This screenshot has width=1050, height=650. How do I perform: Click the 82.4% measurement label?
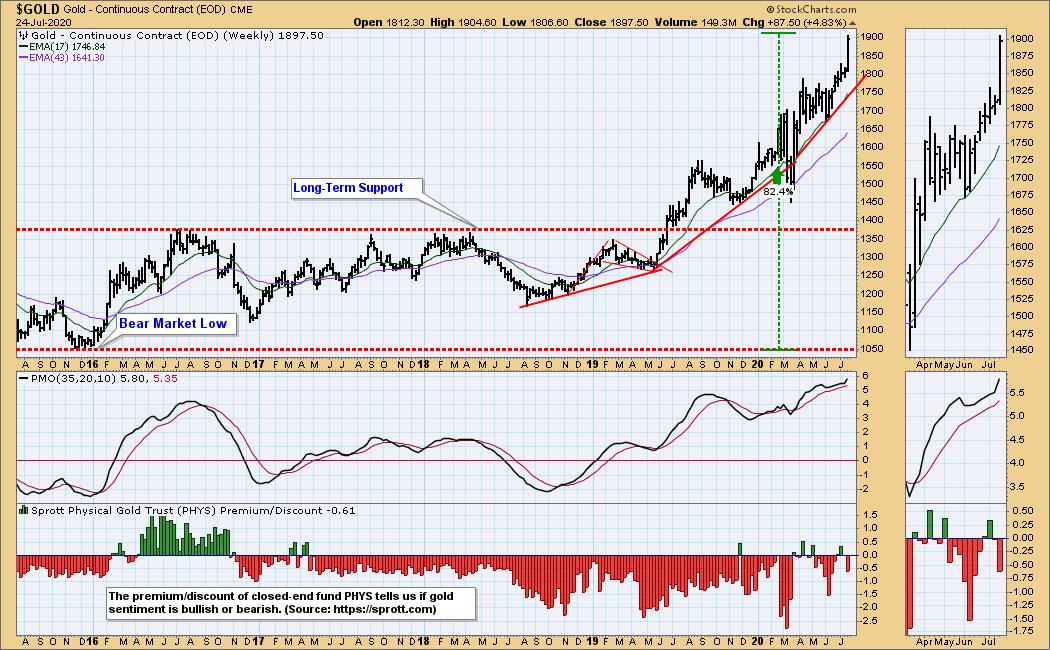click(x=778, y=191)
